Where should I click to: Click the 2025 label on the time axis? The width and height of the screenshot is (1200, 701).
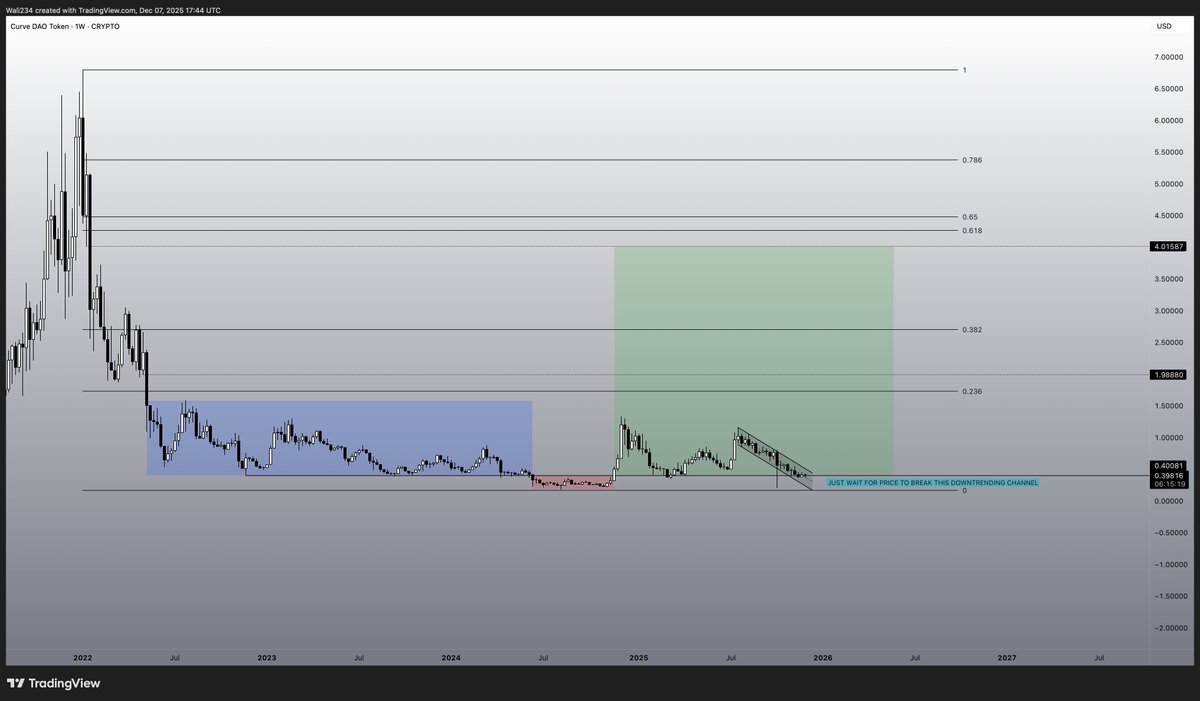pos(639,658)
